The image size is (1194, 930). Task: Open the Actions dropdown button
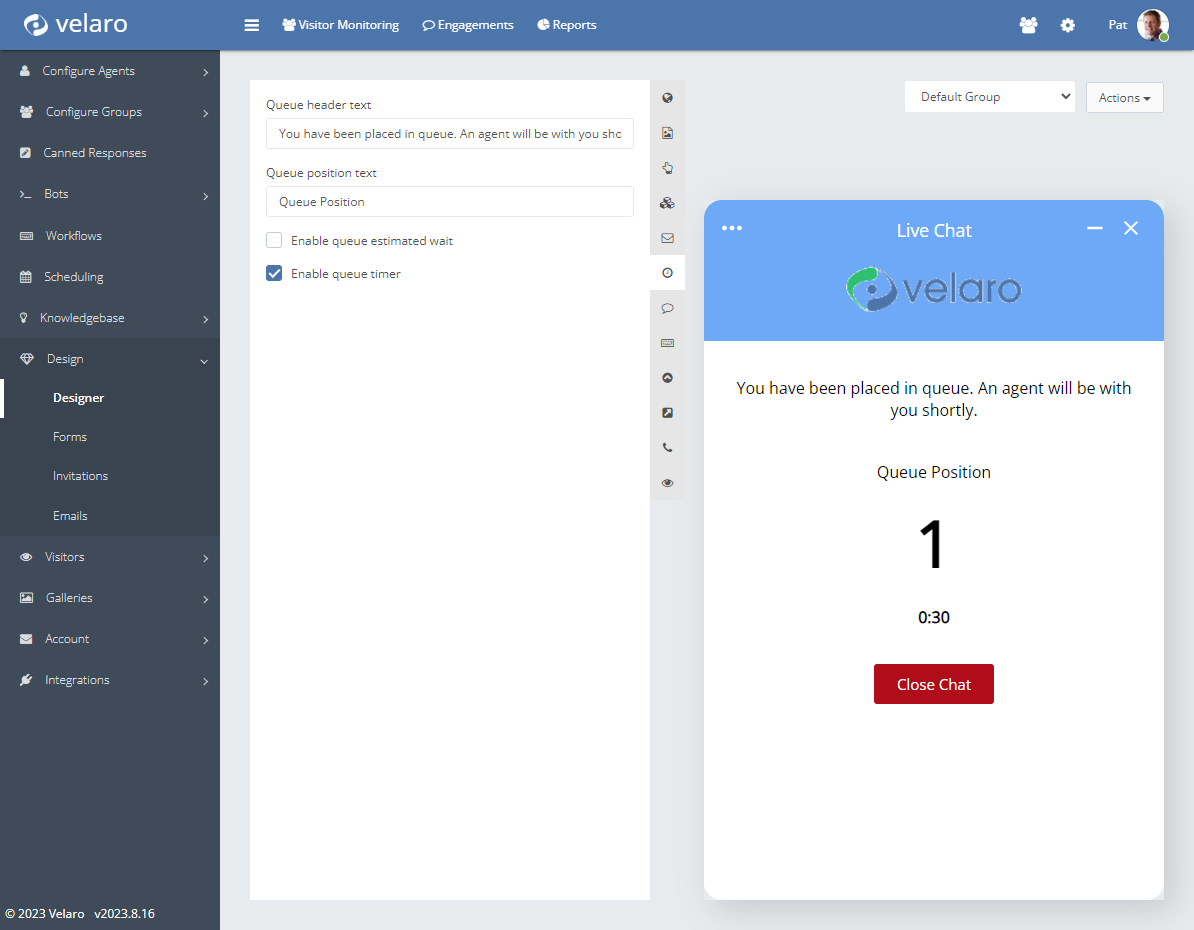pos(1124,98)
